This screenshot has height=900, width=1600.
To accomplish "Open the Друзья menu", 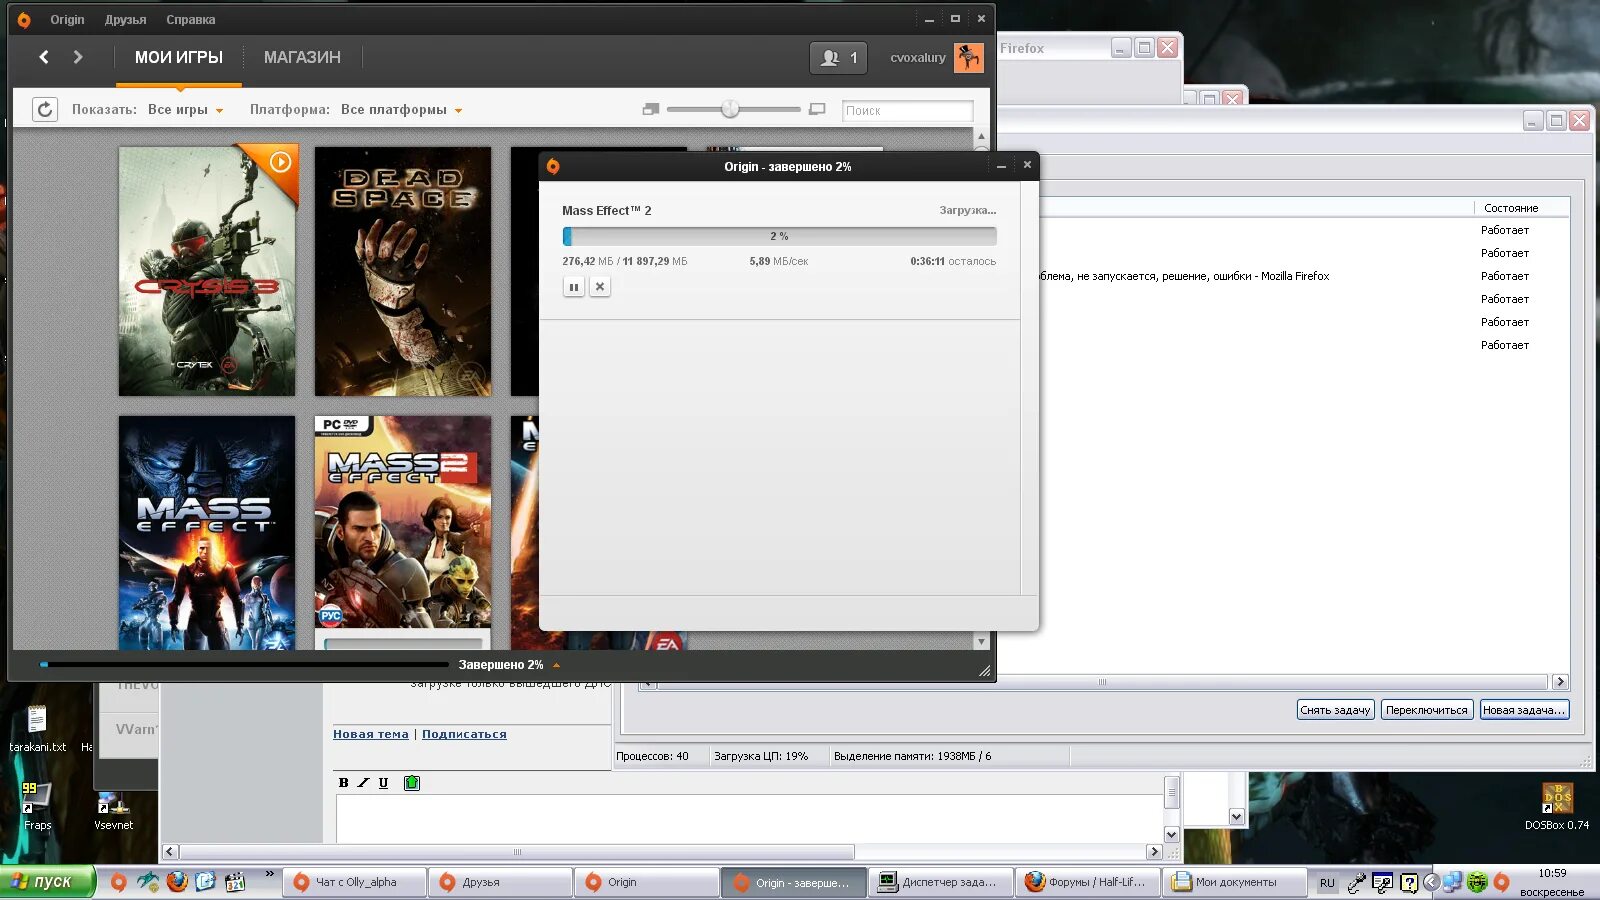I will pyautogui.click(x=125, y=19).
